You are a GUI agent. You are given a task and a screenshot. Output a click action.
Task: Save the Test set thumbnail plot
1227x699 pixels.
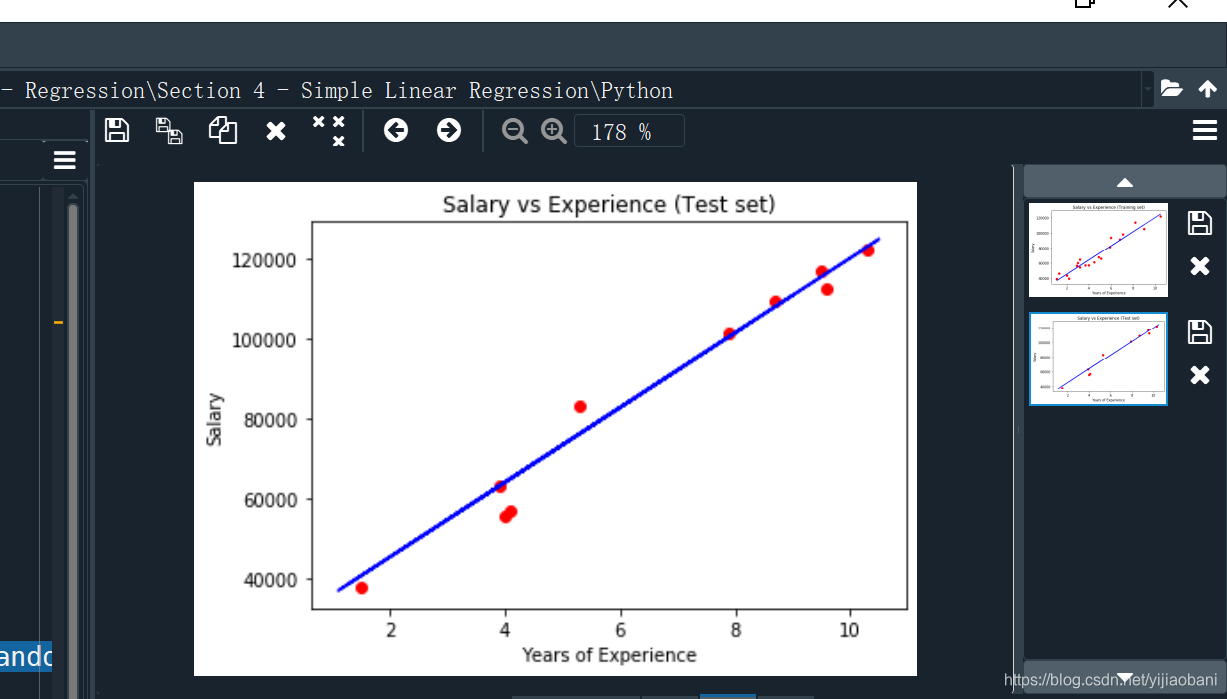click(1200, 332)
